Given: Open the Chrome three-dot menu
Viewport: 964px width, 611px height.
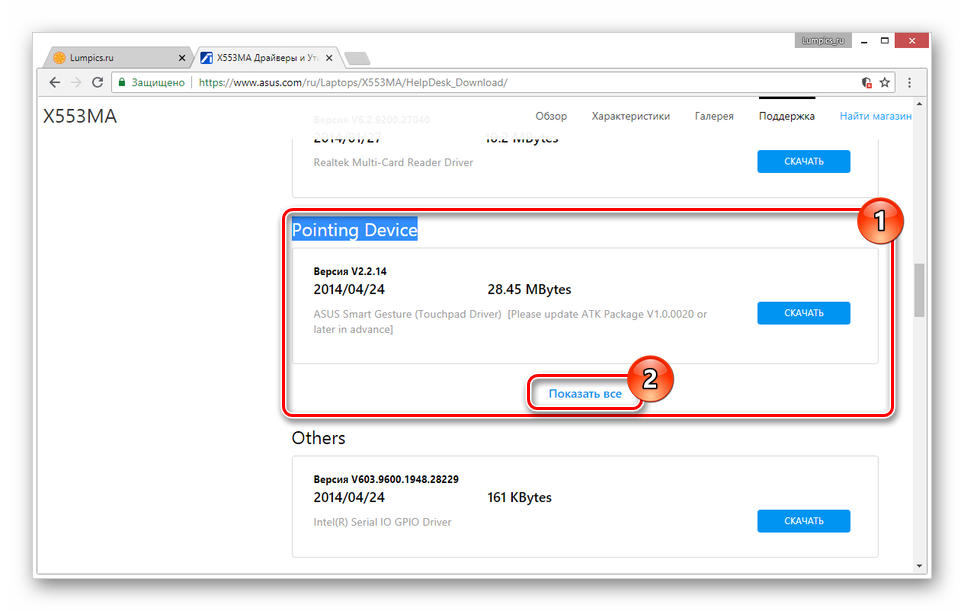Looking at the screenshot, I should pyautogui.click(x=909, y=82).
